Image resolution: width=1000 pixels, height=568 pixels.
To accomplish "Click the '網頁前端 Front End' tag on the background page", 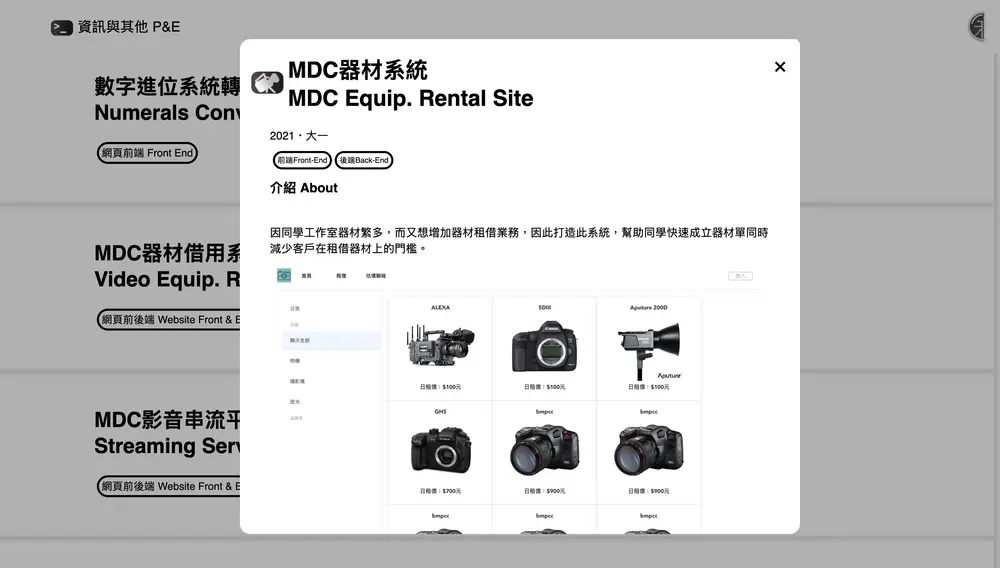I will [x=147, y=153].
